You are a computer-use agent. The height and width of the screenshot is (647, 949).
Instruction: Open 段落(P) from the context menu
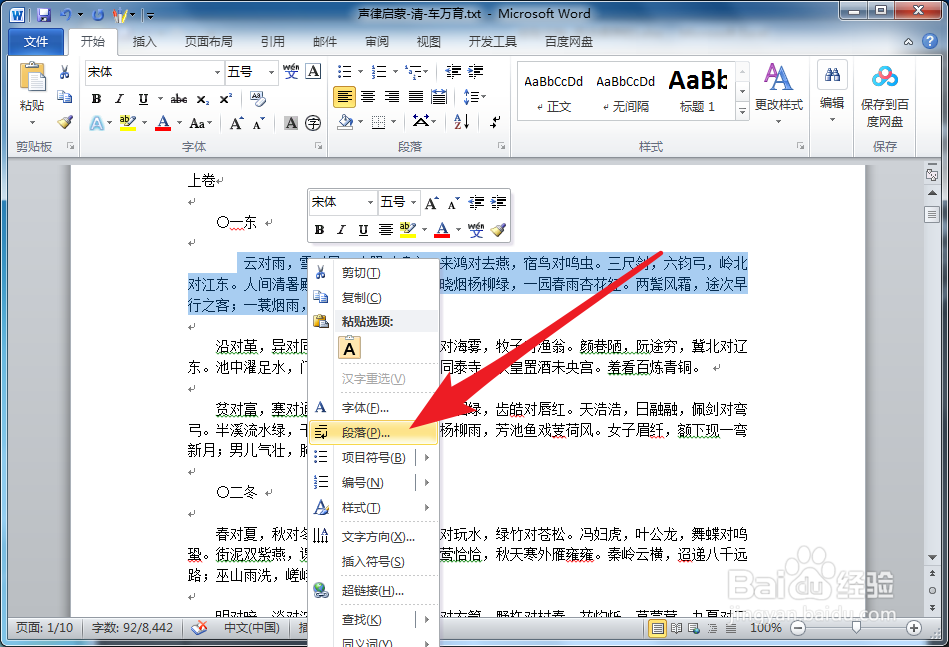point(365,433)
